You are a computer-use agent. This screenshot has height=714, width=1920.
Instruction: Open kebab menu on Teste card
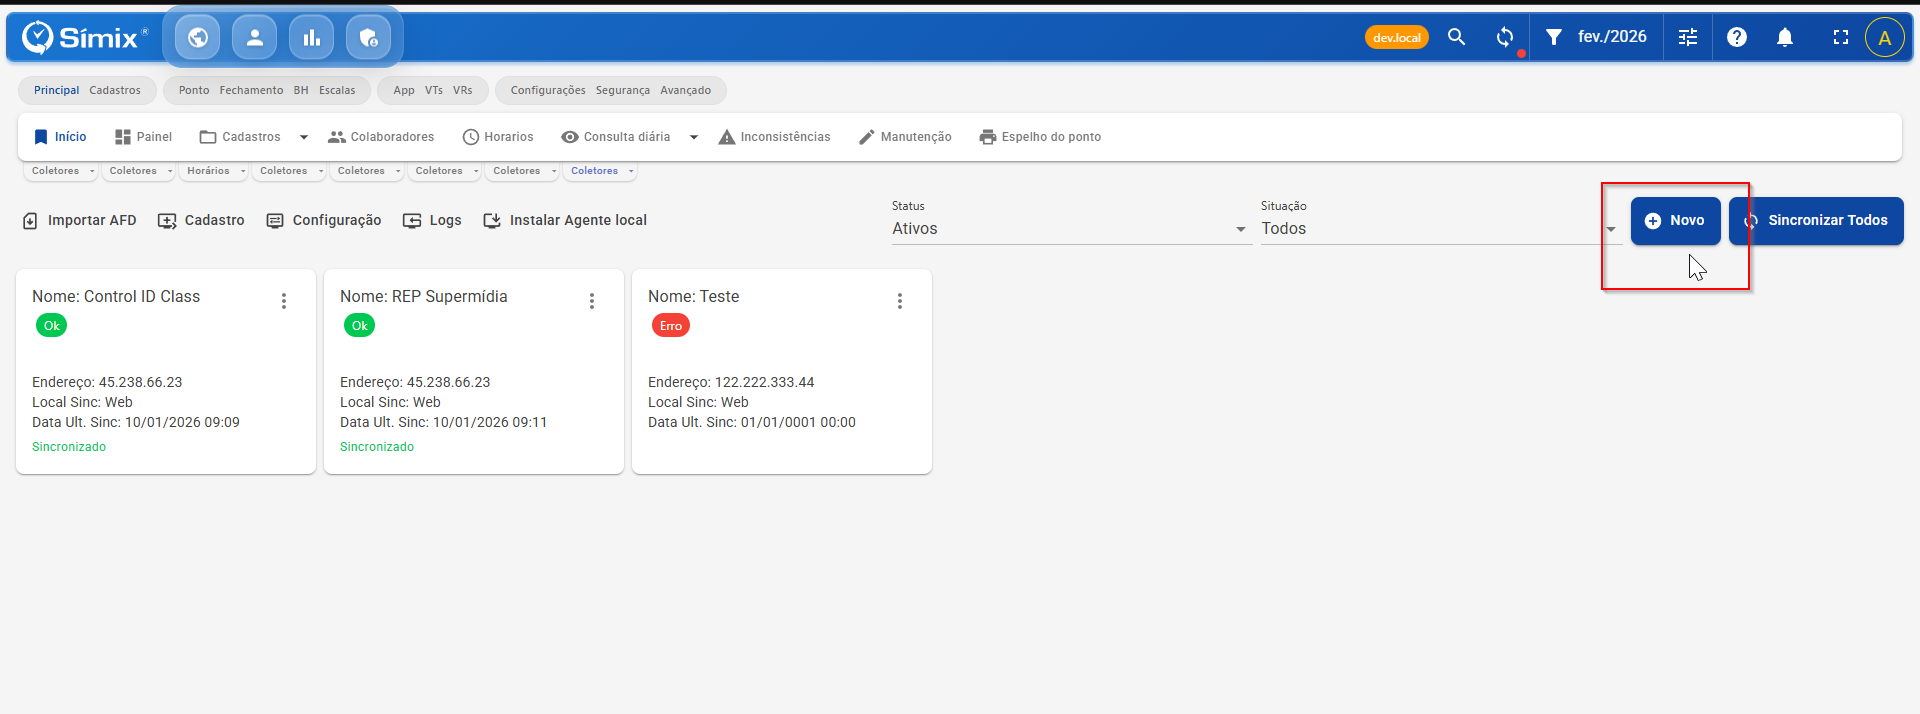point(900,301)
